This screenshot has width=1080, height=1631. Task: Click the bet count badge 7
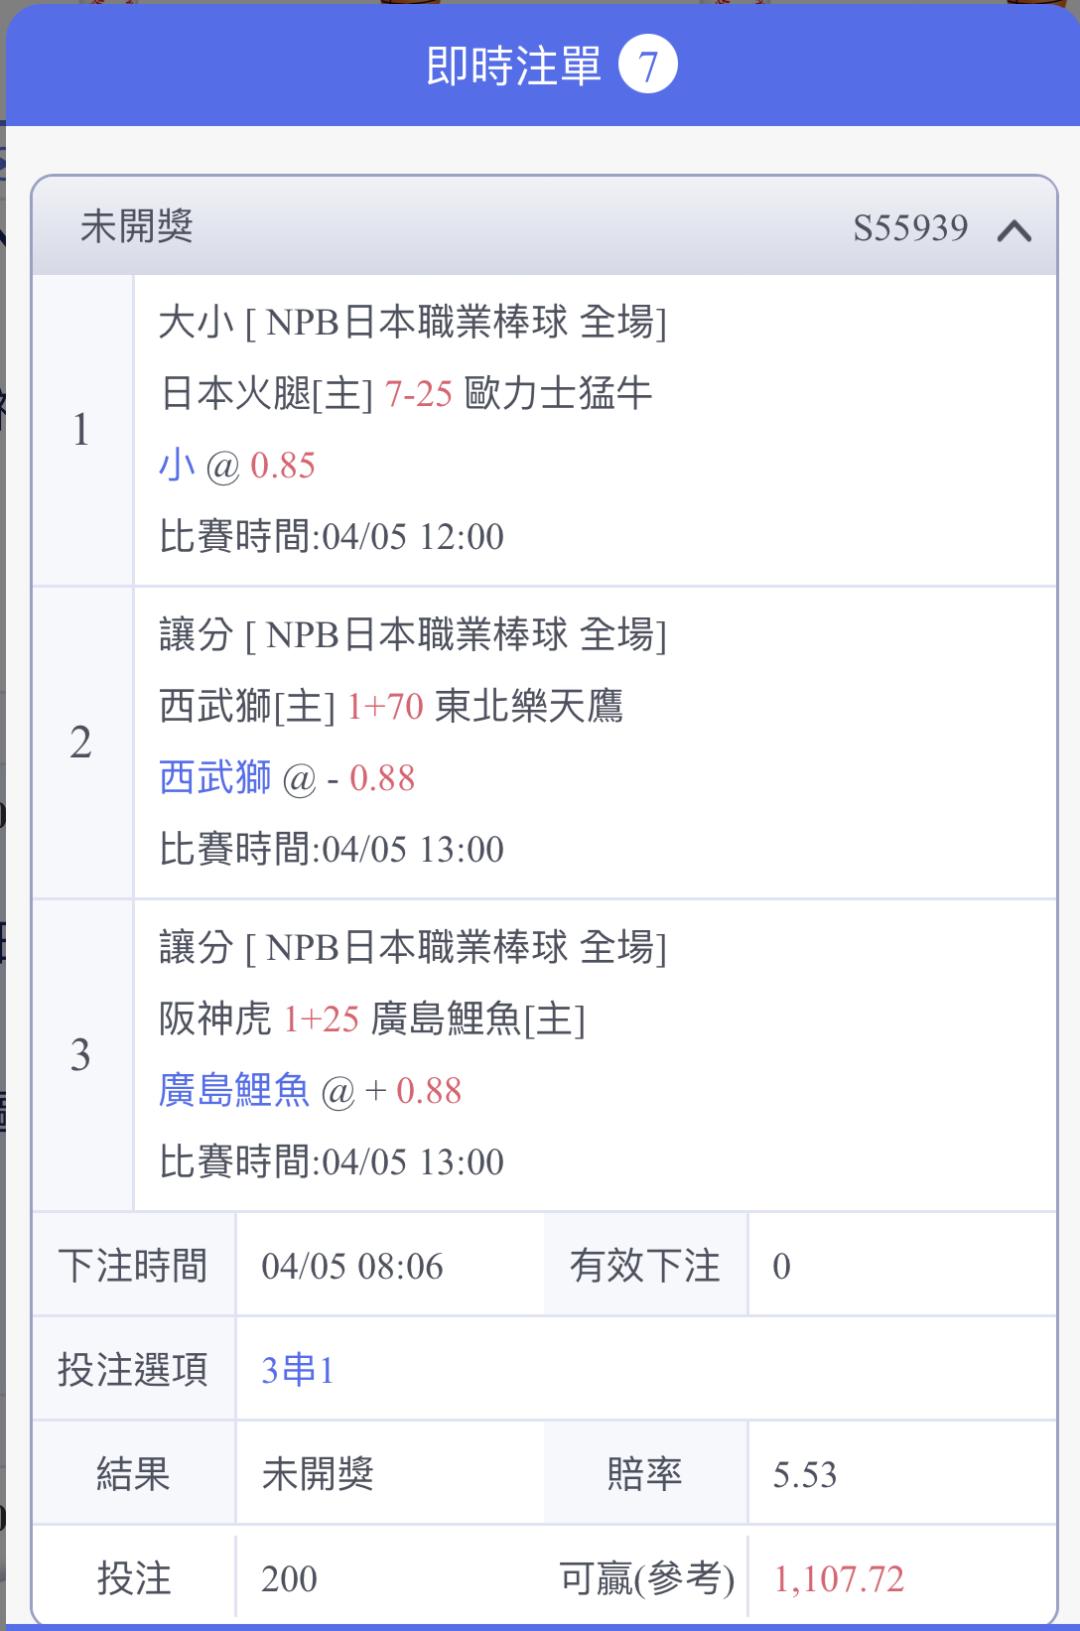[x=647, y=66]
